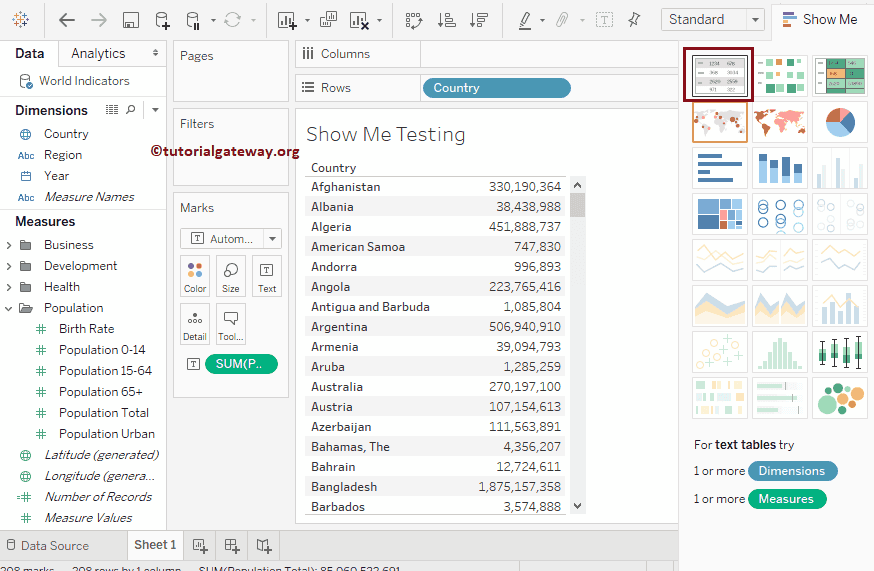Open the Color marks card
The height and width of the screenshot is (571, 874).
pyautogui.click(x=195, y=277)
